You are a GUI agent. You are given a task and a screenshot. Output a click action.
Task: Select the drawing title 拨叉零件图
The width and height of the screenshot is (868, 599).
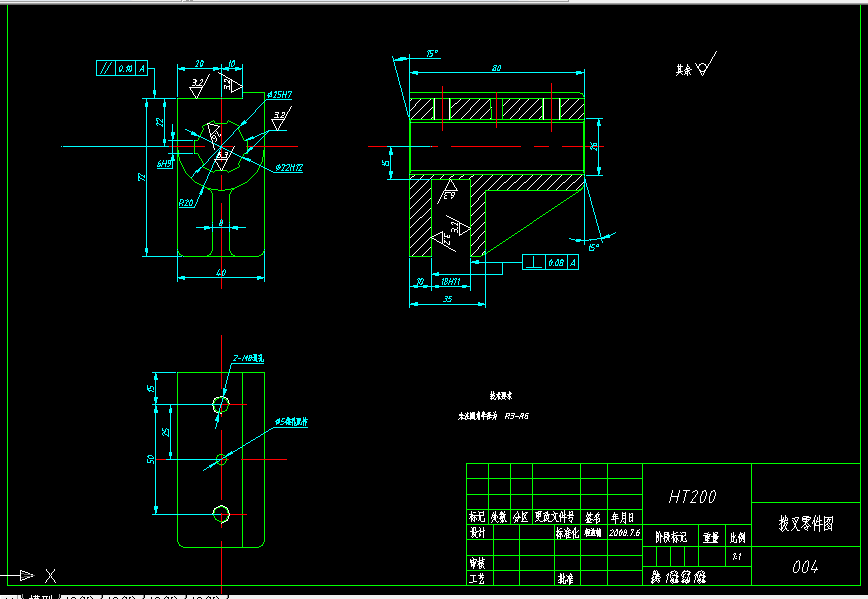[x=806, y=523]
